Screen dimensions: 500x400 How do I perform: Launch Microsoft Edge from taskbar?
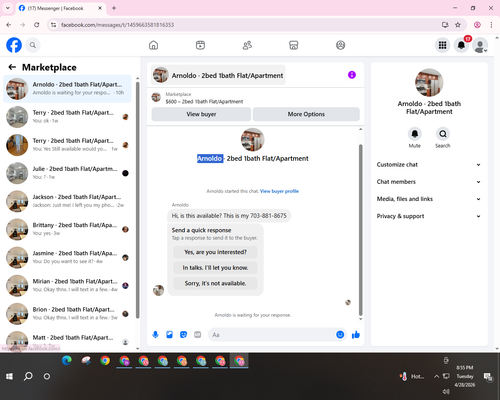pyautogui.click(x=67, y=361)
